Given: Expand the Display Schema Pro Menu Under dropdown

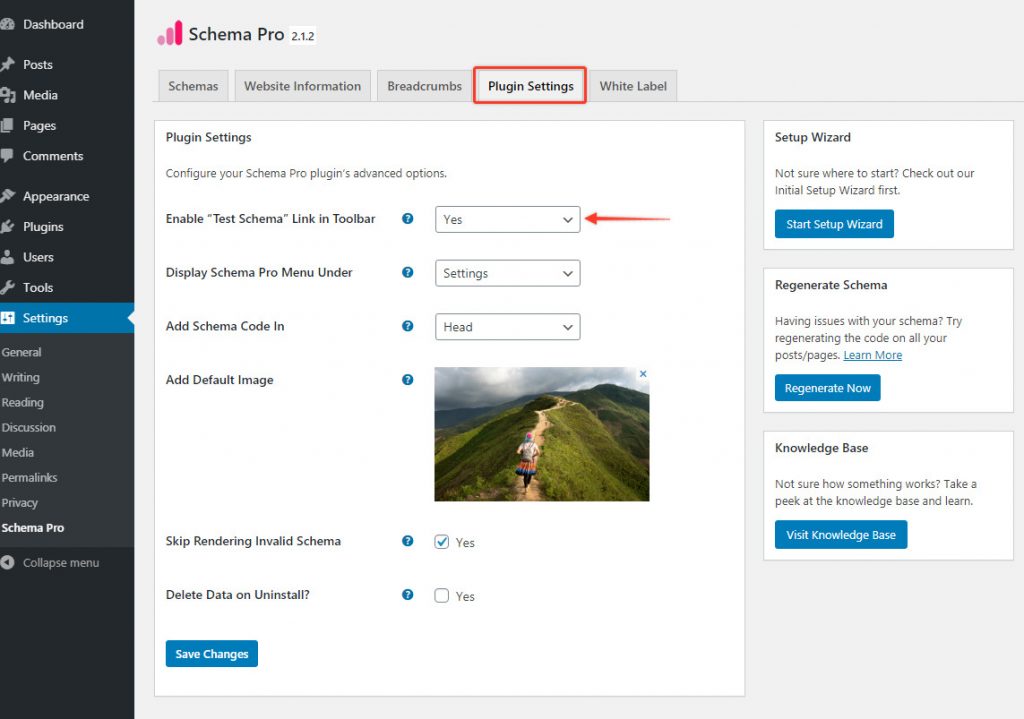Looking at the screenshot, I should pyautogui.click(x=507, y=273).
